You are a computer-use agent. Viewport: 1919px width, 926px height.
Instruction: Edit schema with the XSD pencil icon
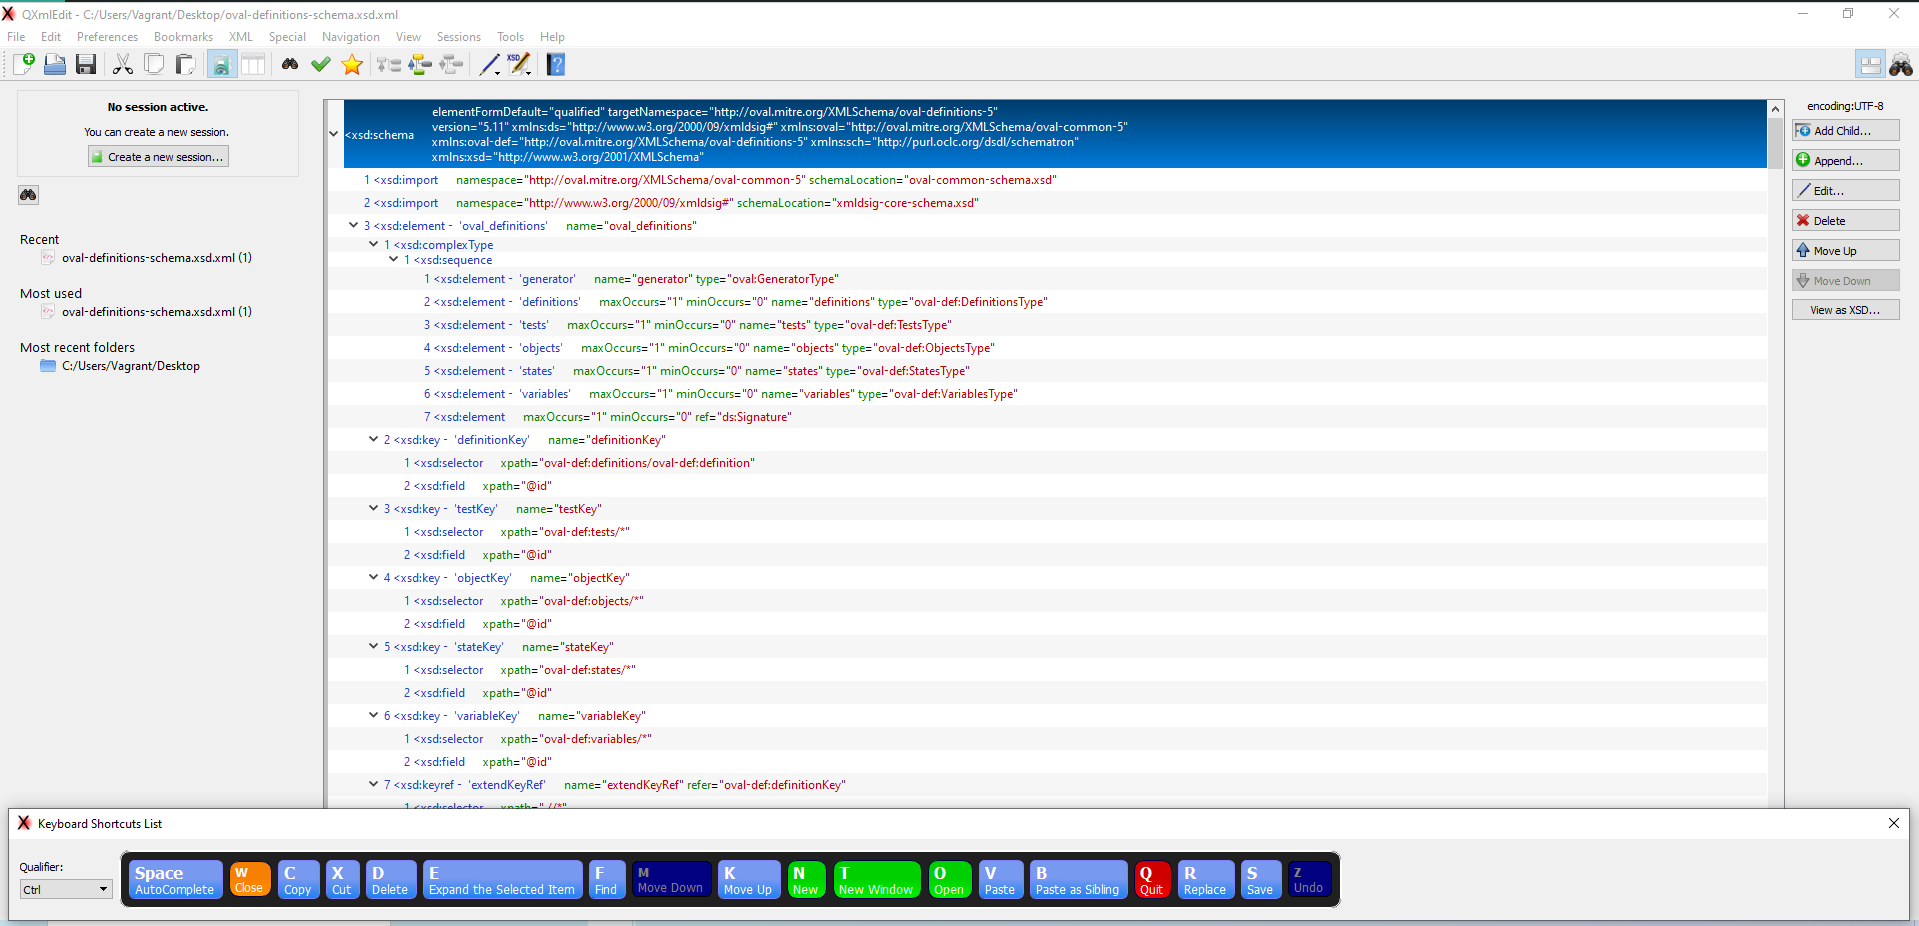[x=519, y=64]
